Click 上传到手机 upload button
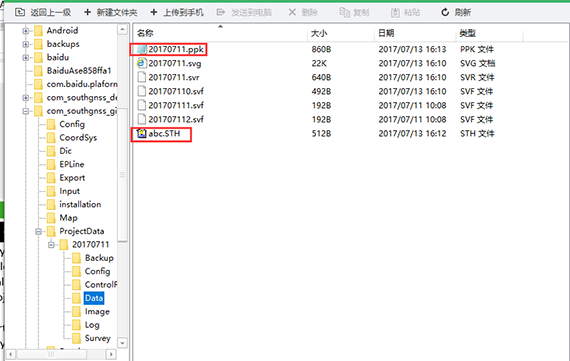Image resolution: width=570 pixels, height=361 pixels. 177,12
